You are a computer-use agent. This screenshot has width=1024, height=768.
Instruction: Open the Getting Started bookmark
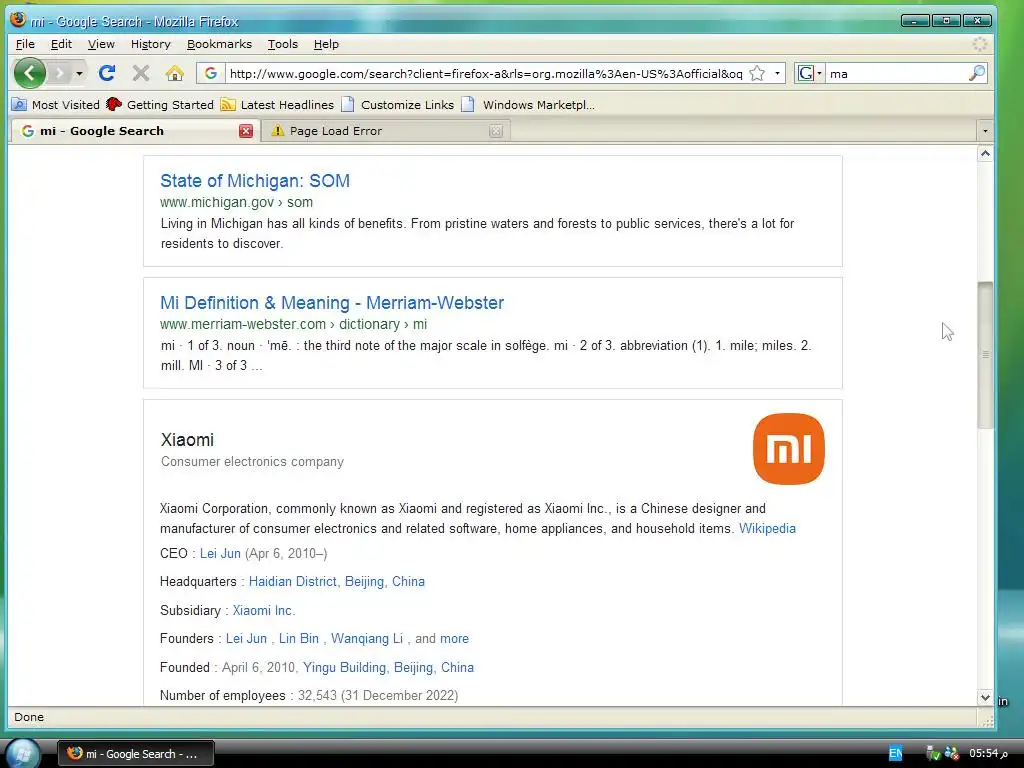point(160,104)
